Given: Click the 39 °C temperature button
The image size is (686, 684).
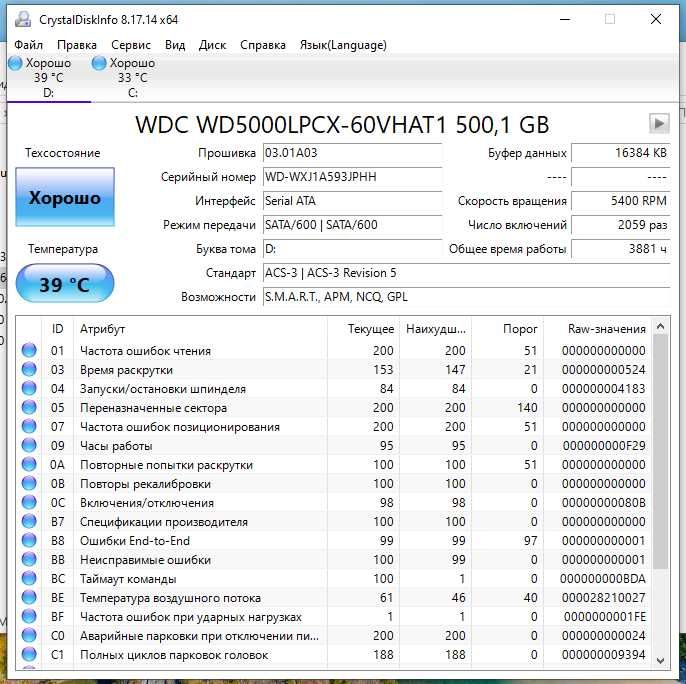Looking at the screenshot, I should tap(65, 284).
